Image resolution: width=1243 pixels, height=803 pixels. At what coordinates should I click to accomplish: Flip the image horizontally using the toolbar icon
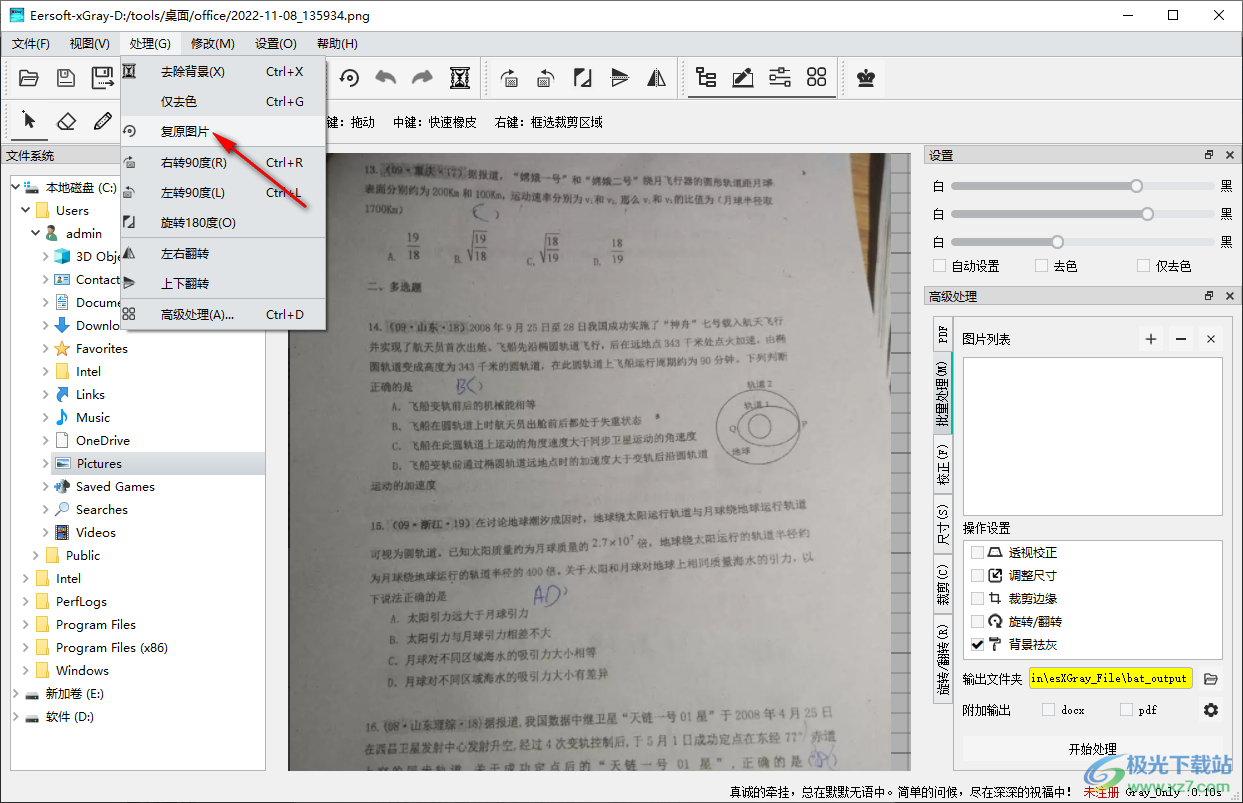(656, 77)
